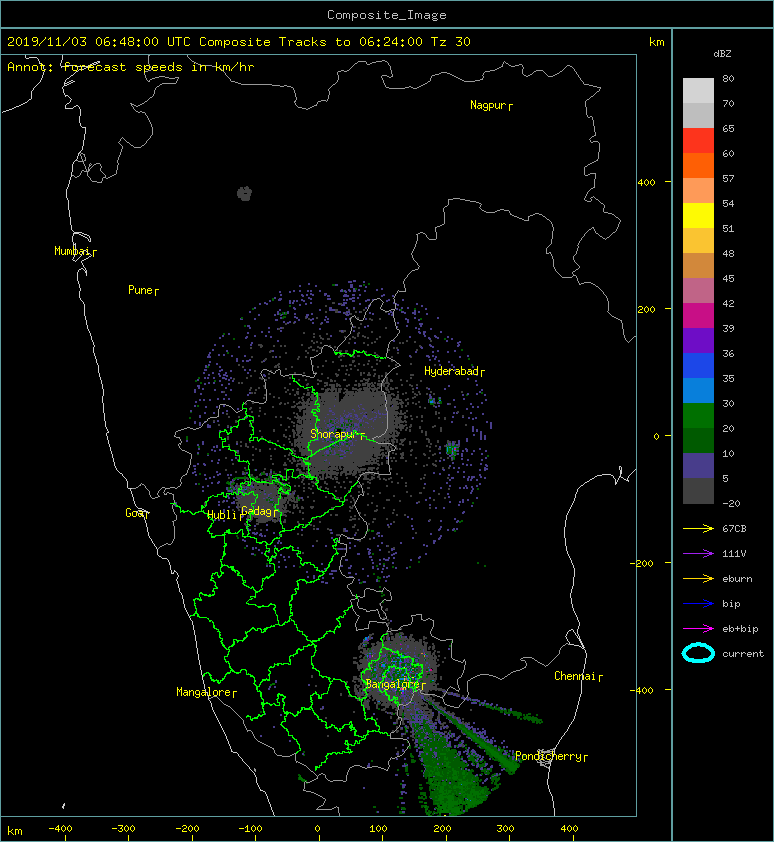Click the purple 111V arrow legend icon
Screen dimensions: 774x842
pos(698,553)
